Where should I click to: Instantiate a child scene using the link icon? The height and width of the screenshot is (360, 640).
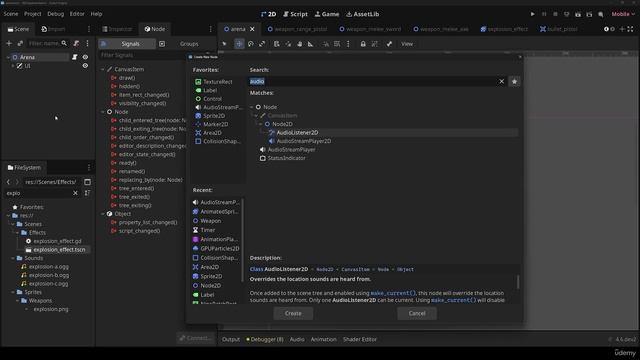click(20, 43)
